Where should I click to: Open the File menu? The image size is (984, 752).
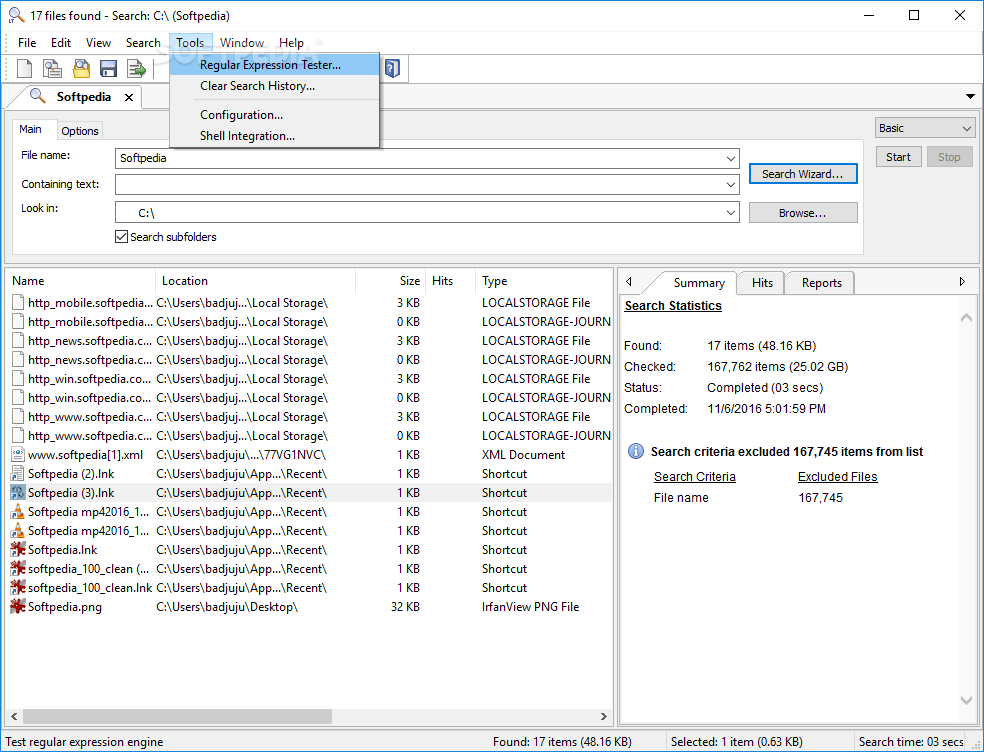coord(27,43)
